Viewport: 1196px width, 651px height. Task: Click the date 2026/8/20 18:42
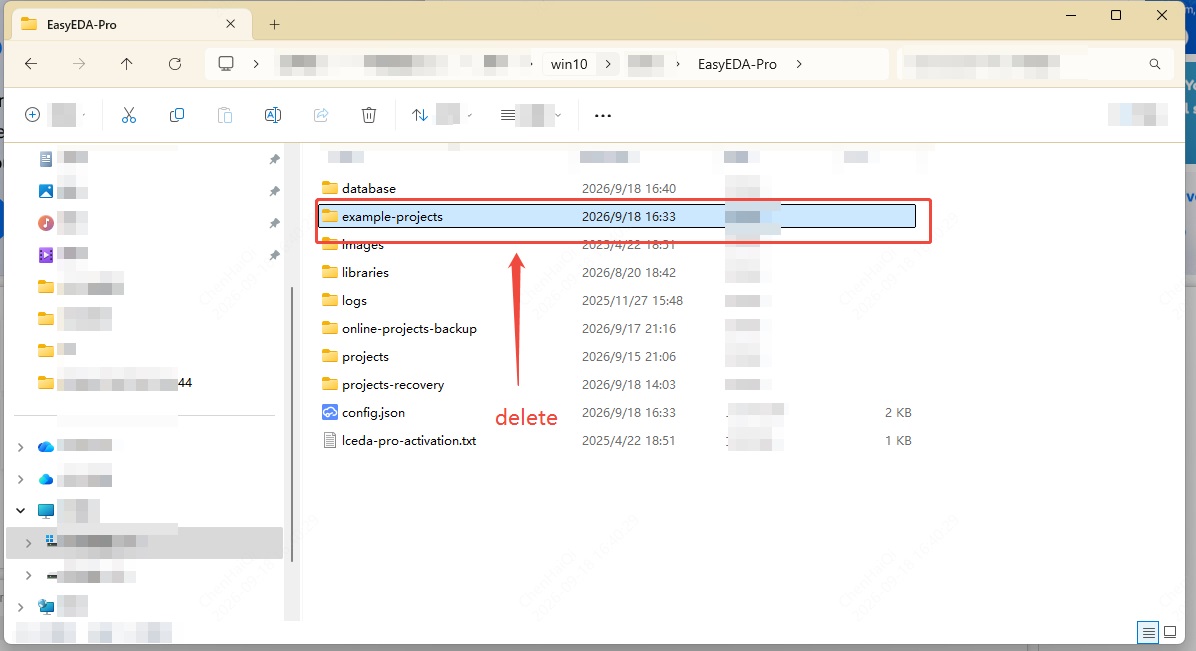pos(629,272)
